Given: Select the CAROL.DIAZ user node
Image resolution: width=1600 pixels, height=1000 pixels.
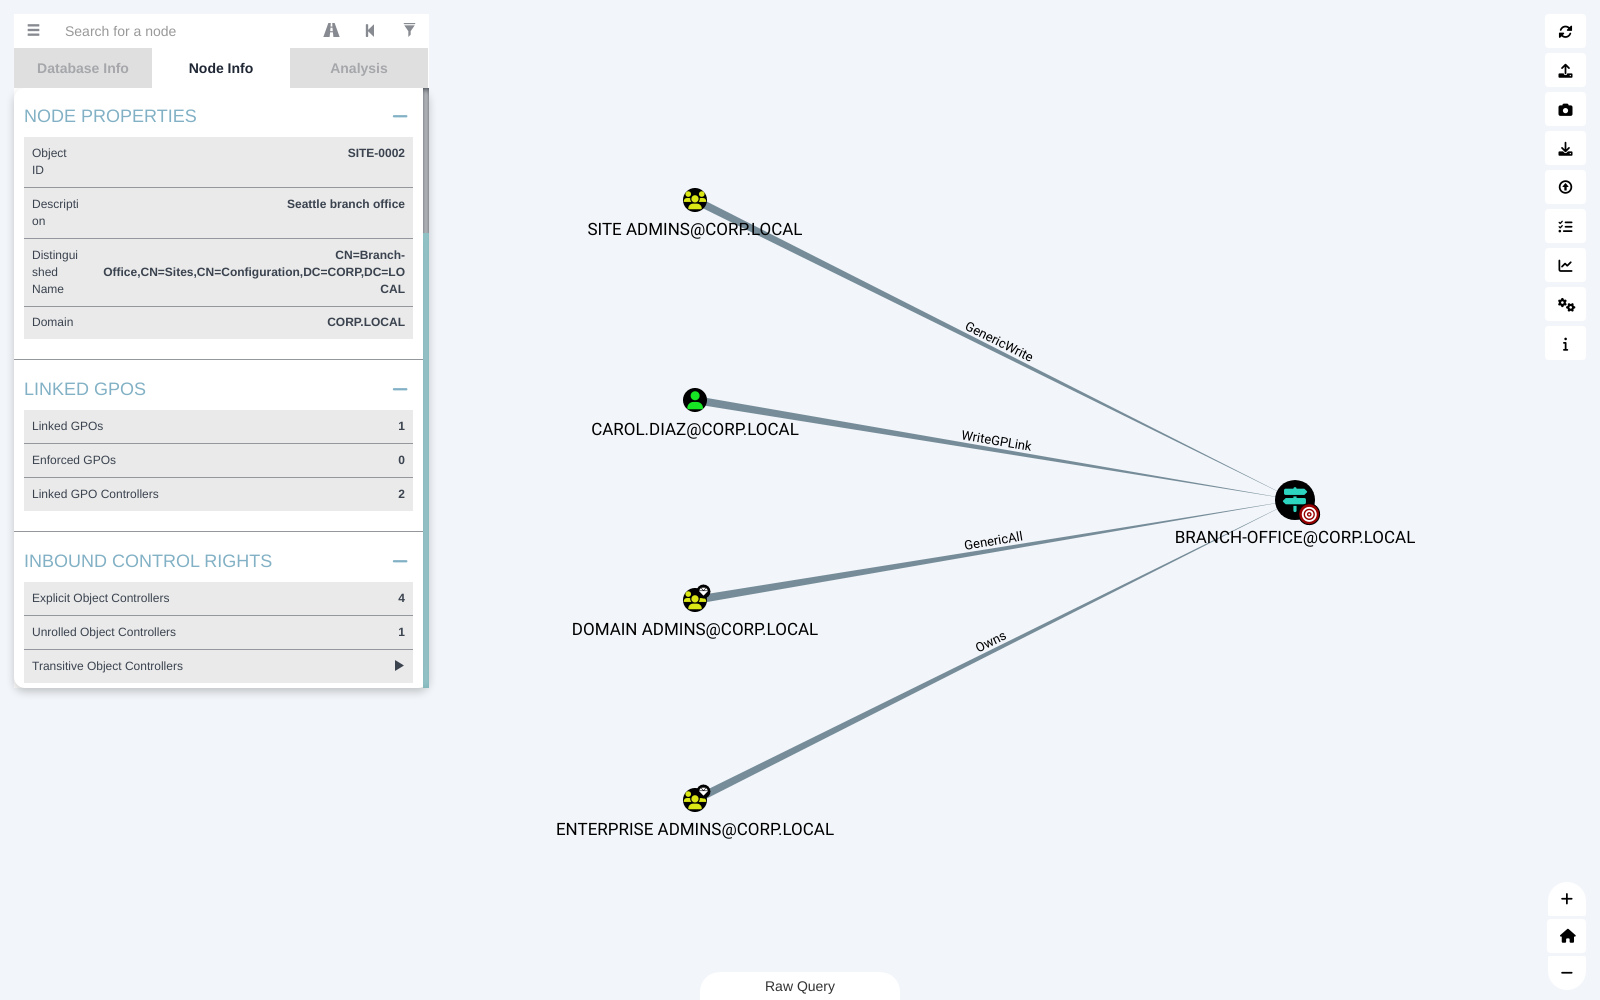Looking at the screenshot, I should tap(695, 400).
